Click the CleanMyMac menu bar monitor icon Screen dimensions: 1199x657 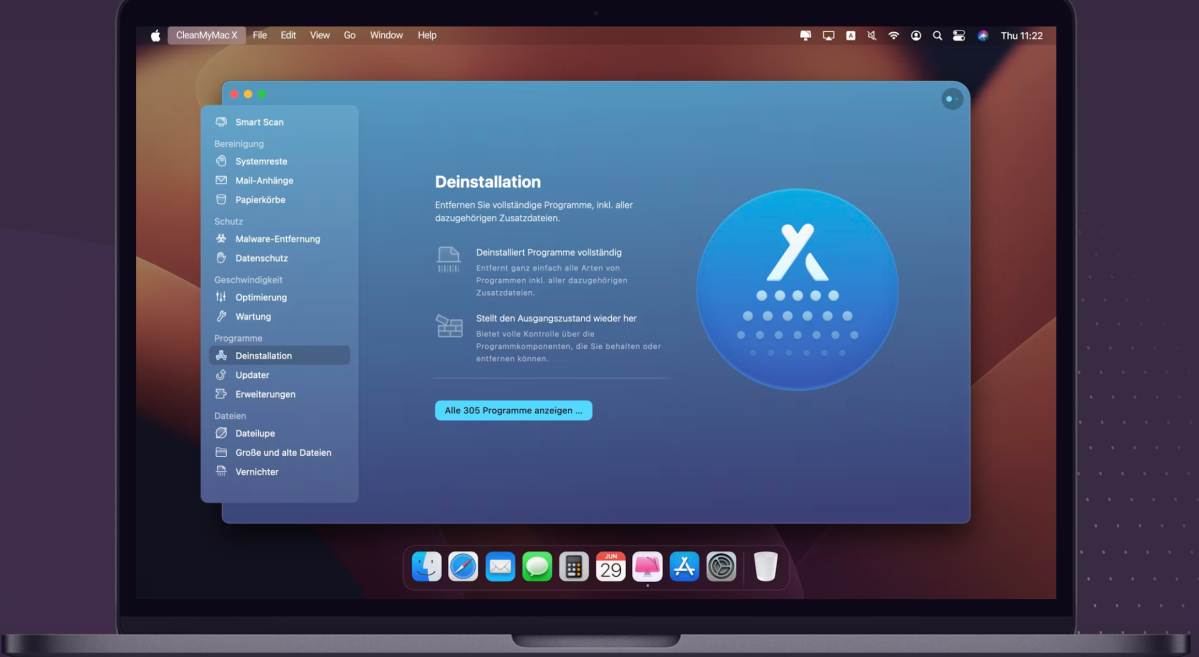click(805, 35)
